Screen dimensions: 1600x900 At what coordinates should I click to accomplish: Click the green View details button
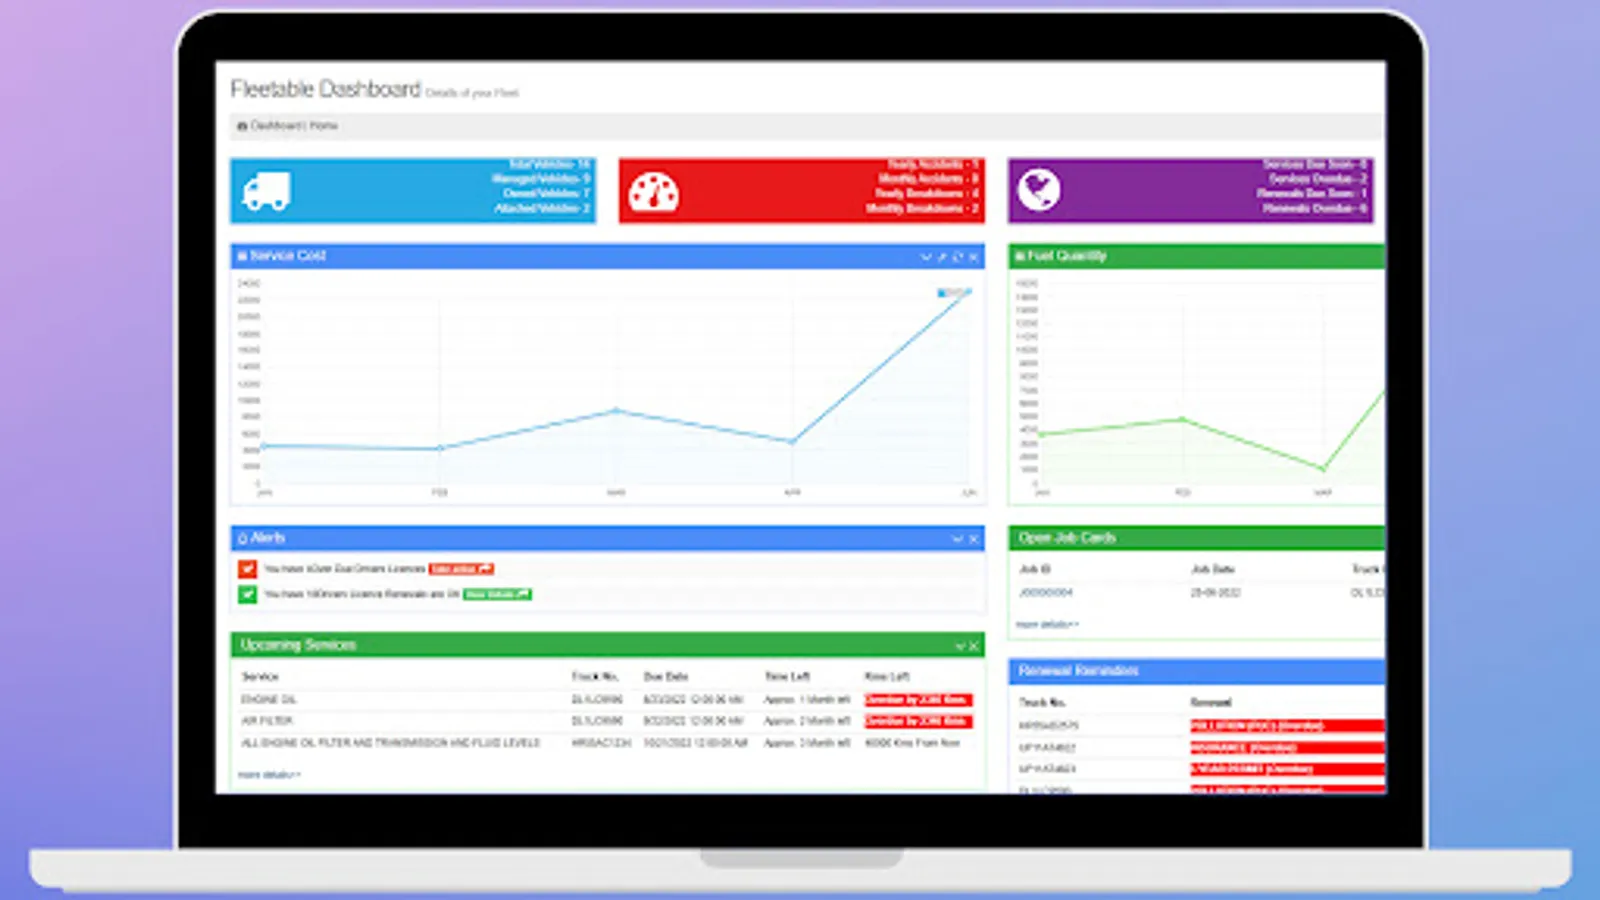[x=497, y=594]
